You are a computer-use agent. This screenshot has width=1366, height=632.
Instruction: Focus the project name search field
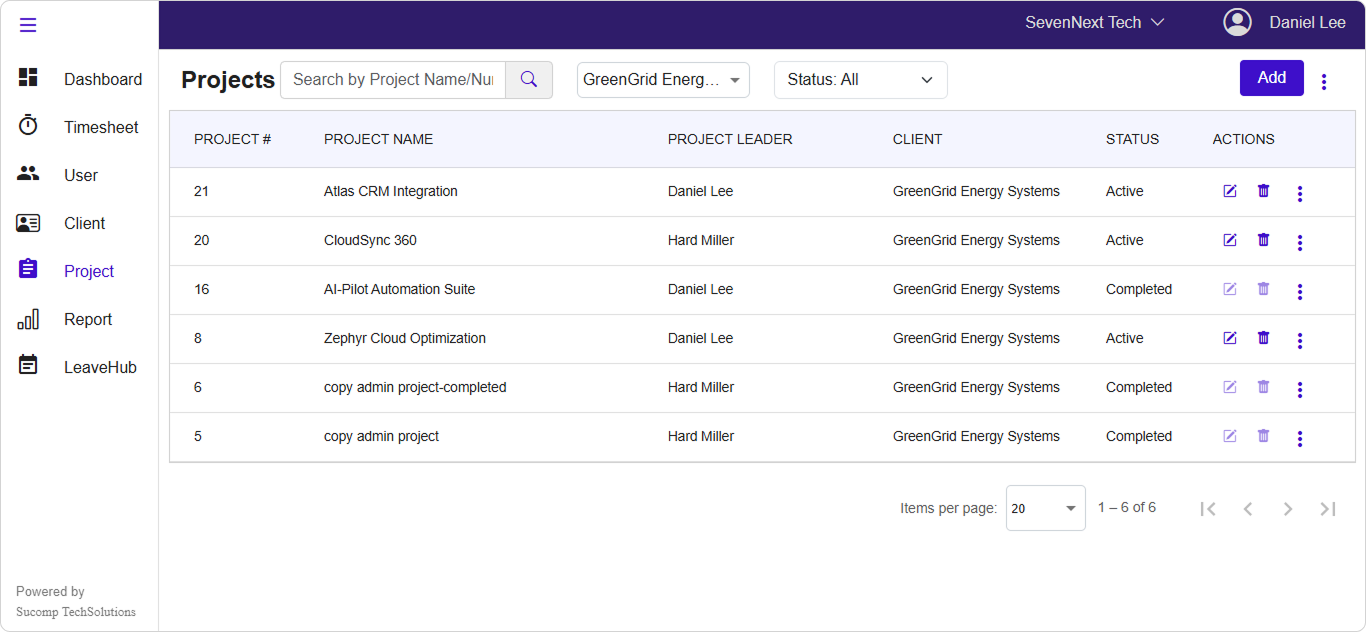click(393, 80)
